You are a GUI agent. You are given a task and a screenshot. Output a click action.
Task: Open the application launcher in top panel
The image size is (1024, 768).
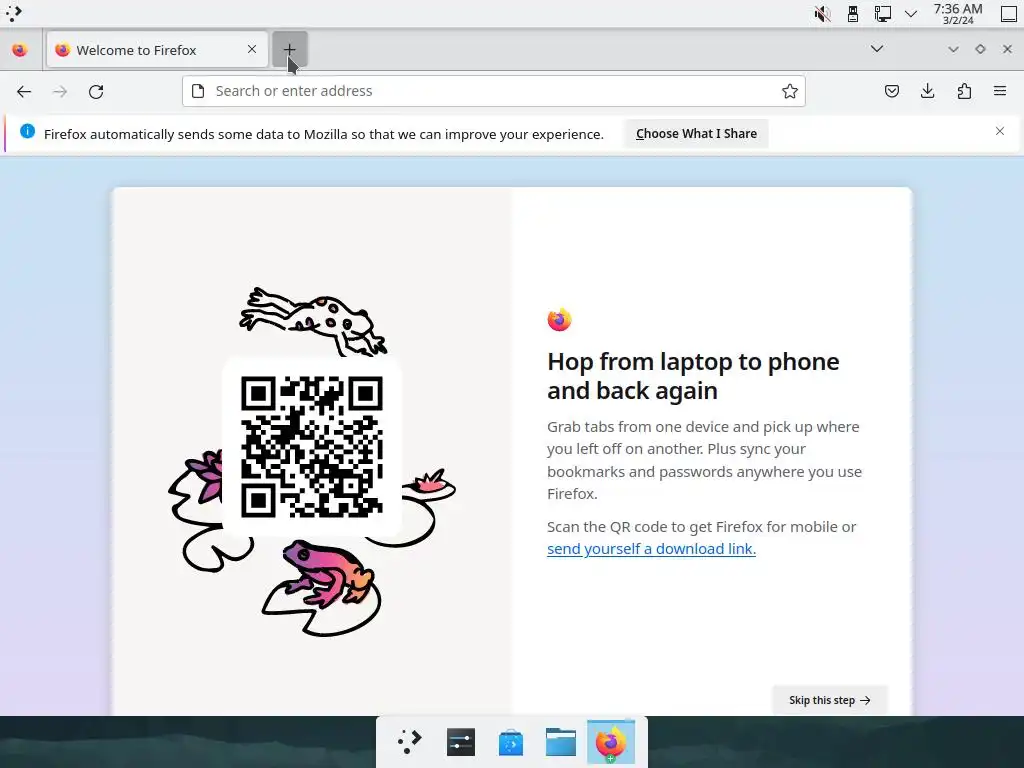[x=14, y=13]
